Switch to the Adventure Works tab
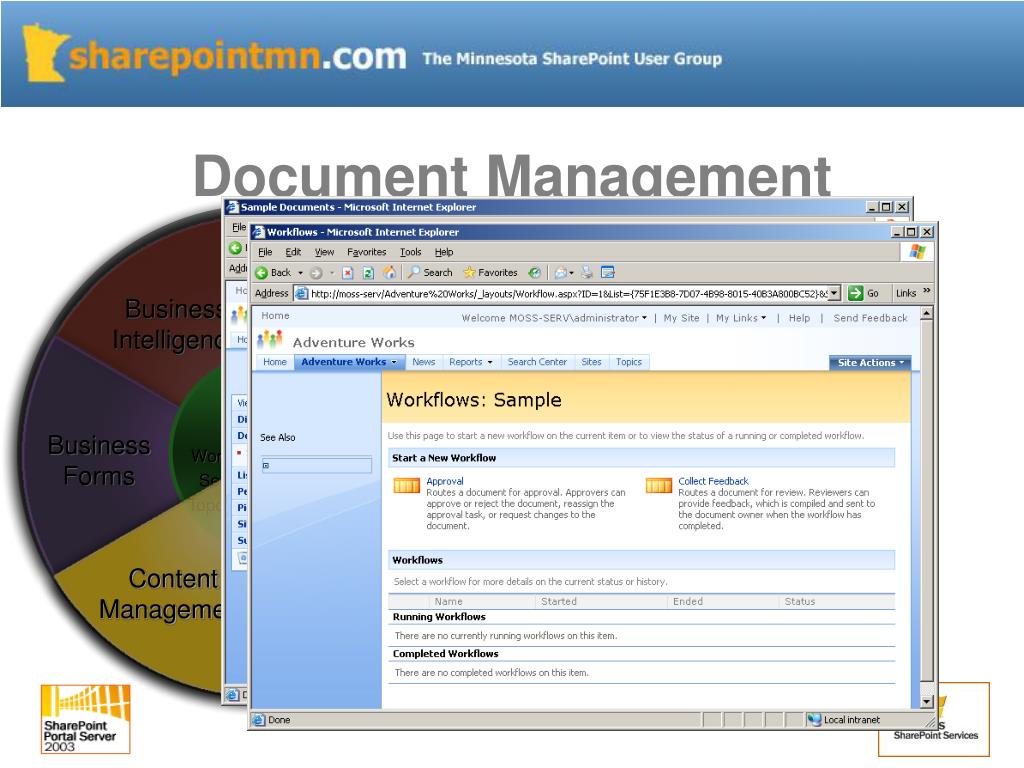The image size is (1024, 768). 349,362
